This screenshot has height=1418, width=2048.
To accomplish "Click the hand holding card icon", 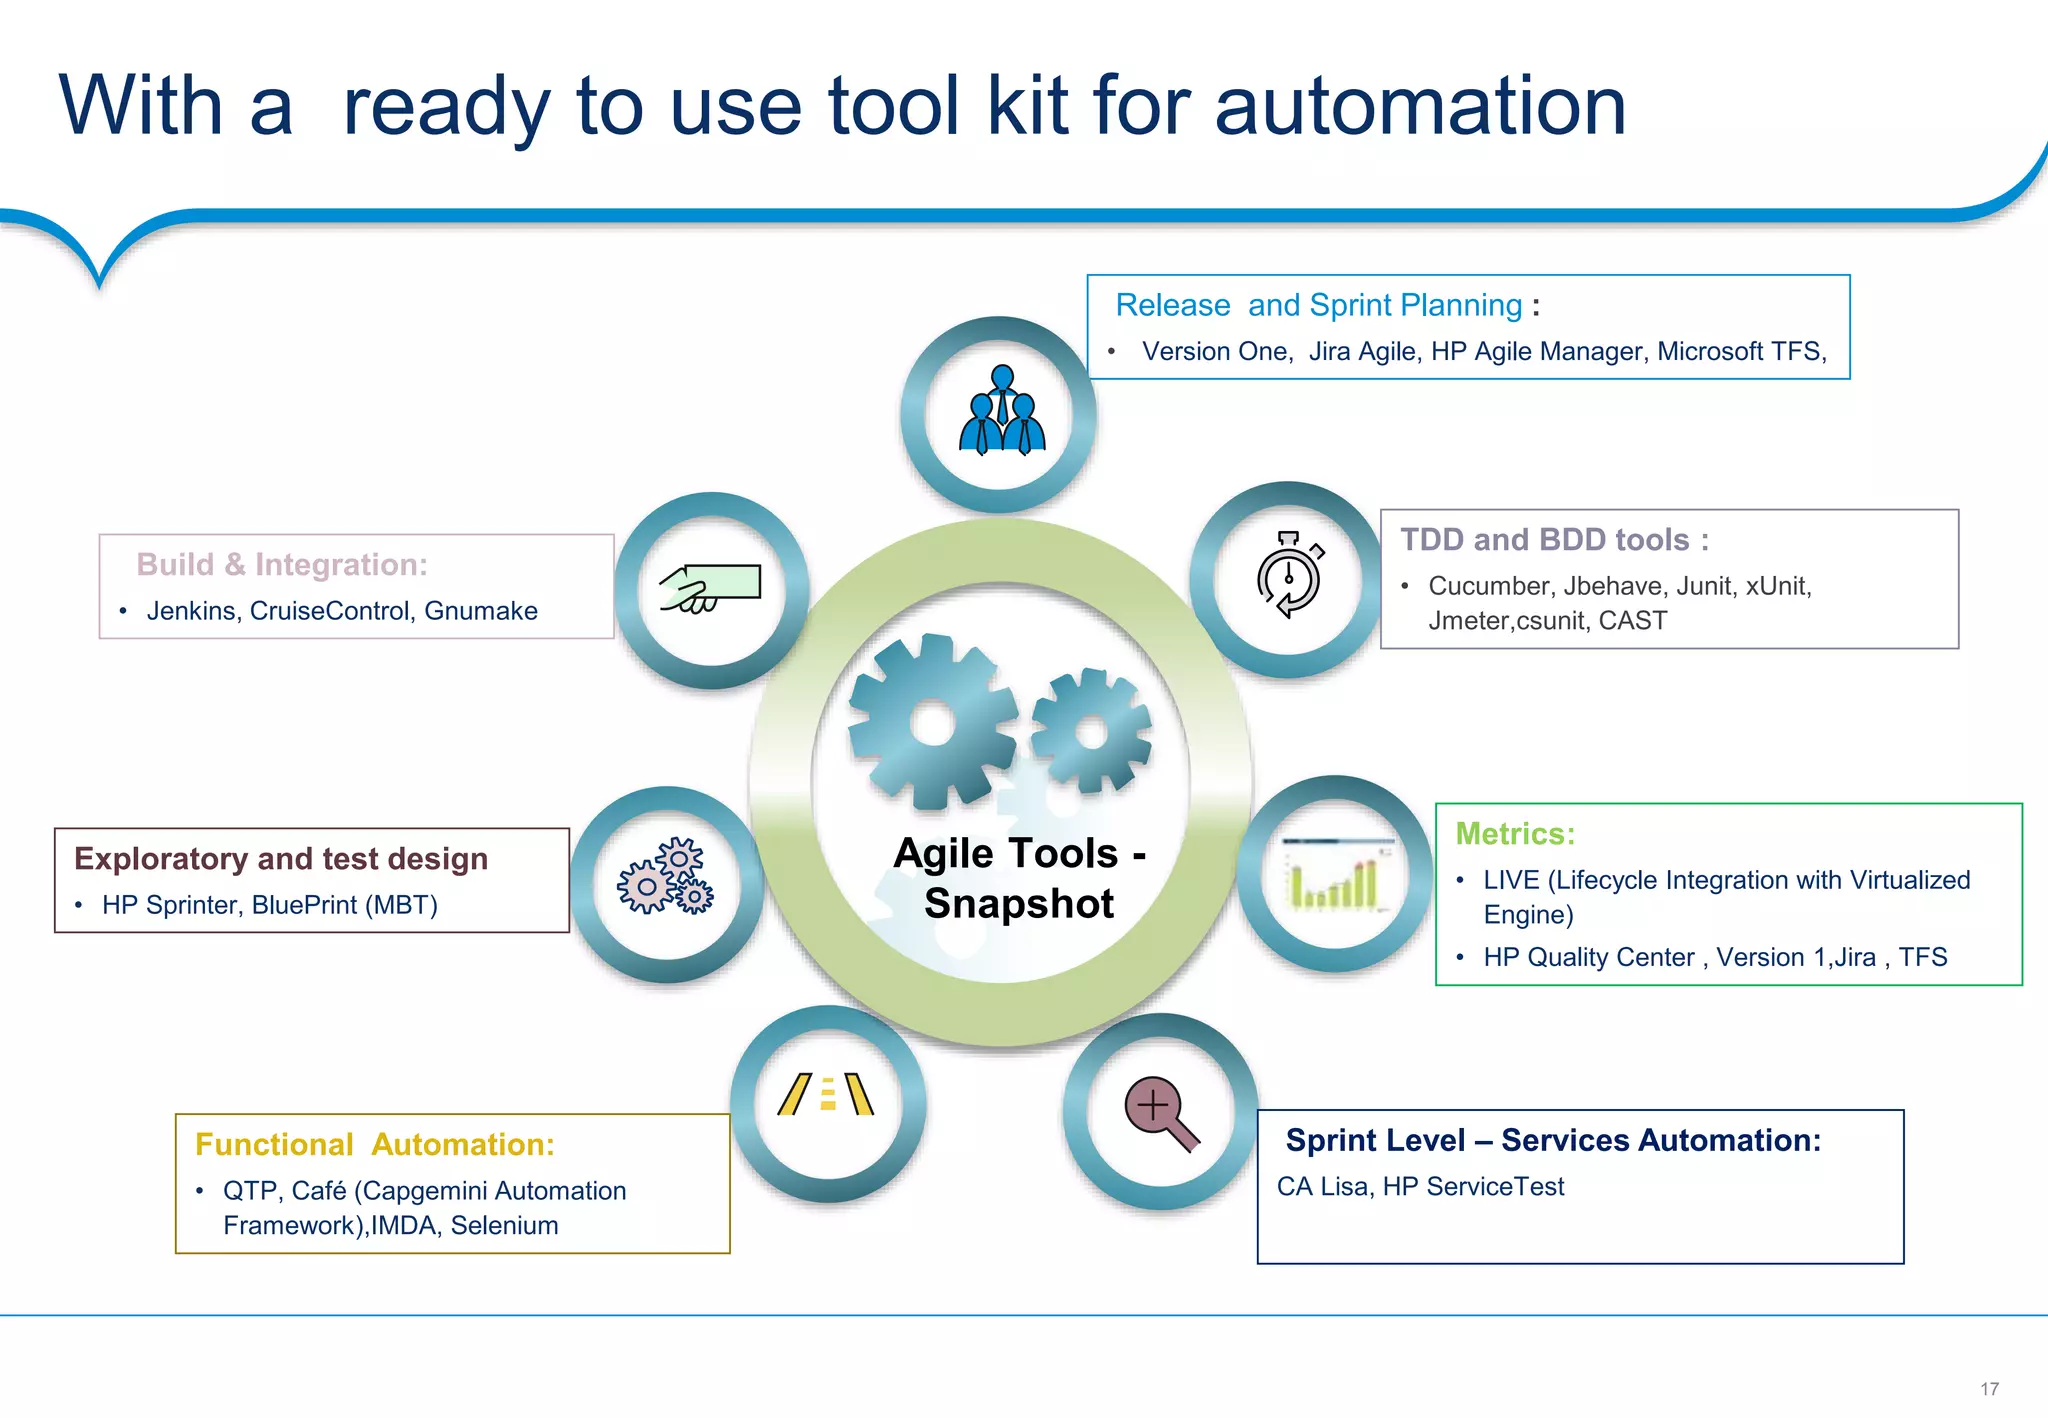I will pyautogui.click(x=710, y=588).
